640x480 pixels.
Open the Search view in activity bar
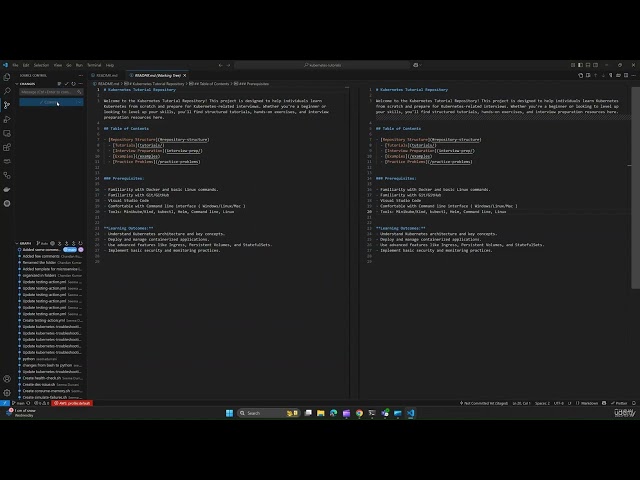point(7,91)
